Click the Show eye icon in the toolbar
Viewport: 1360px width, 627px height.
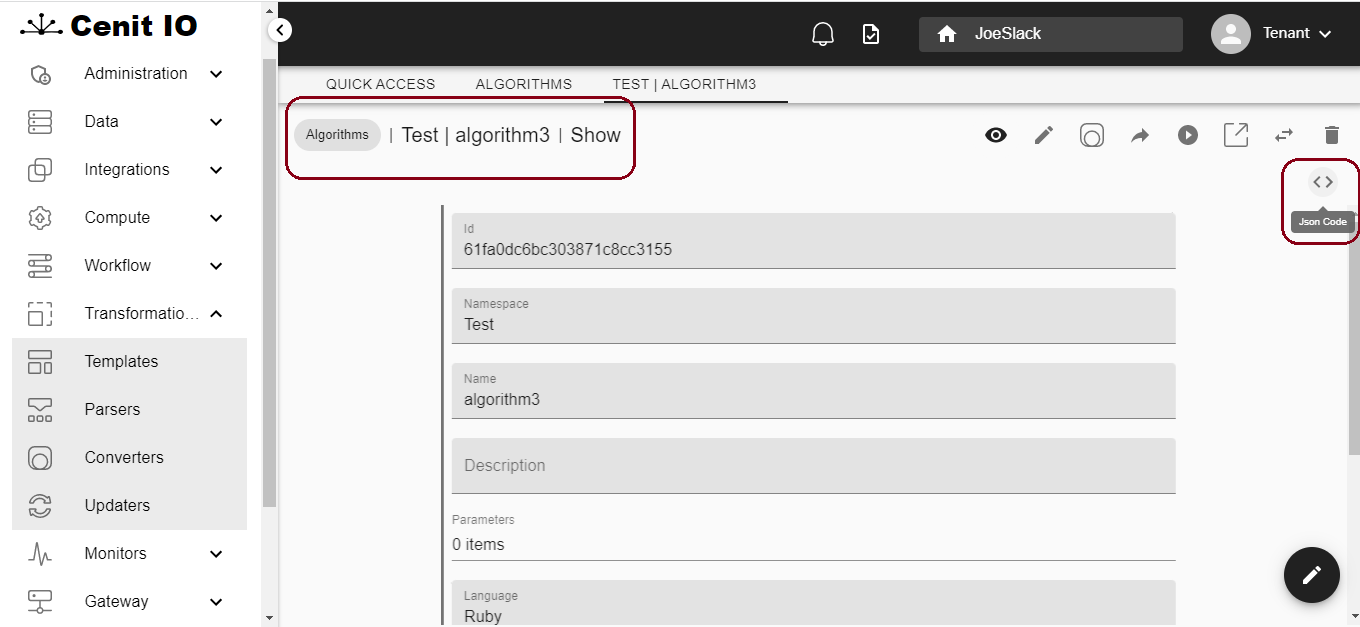pos(996,135)
